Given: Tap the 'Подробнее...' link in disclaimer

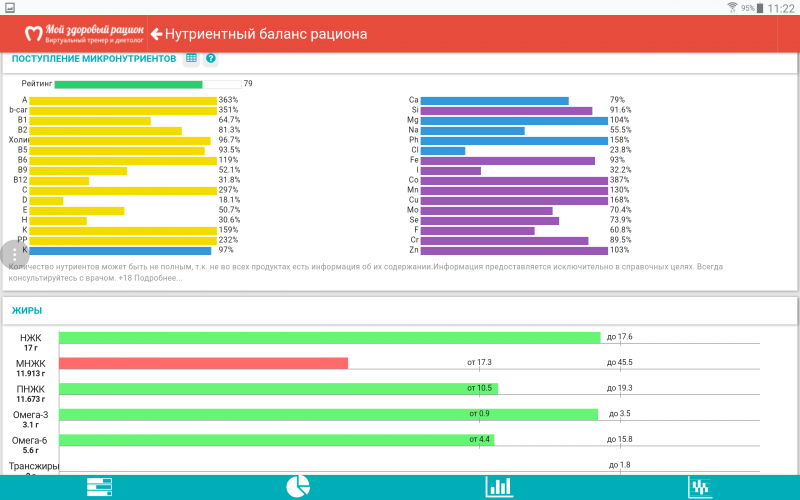Looking at the screenshot, I should (x=161, y=277).
